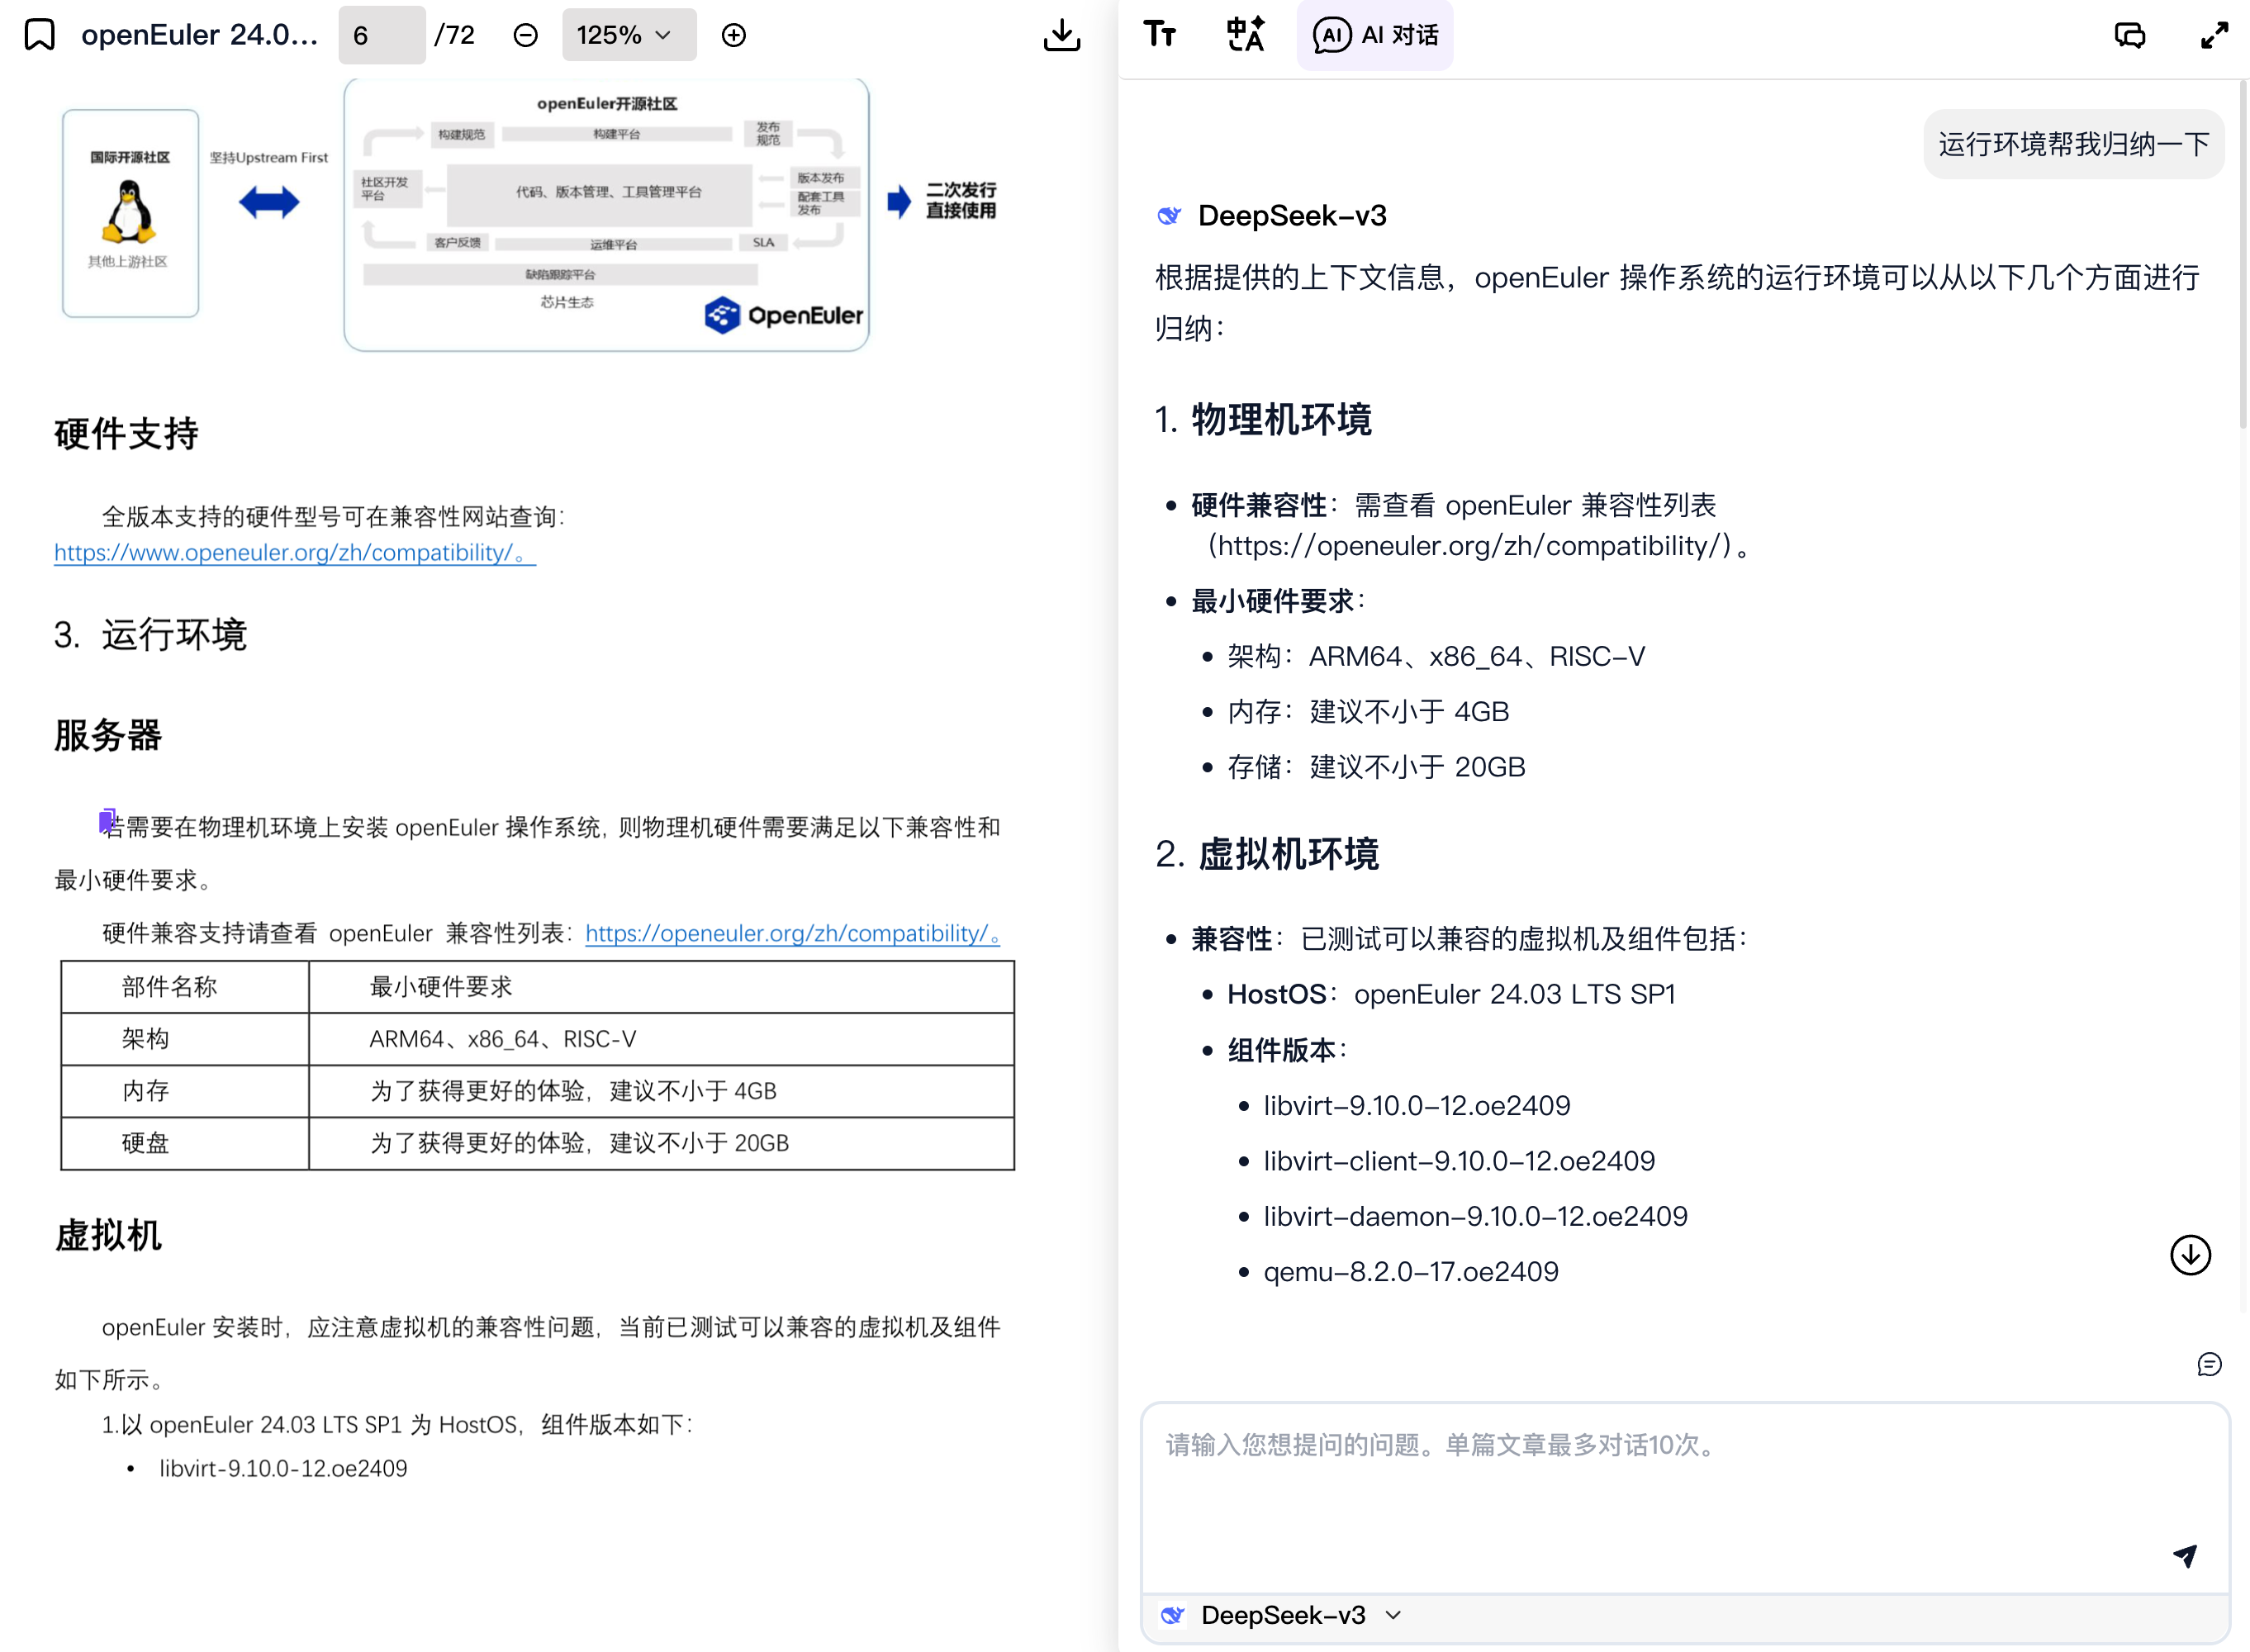The width and height of the screenshot is (2250, 1652).
Task: Open the translate tool icon
Action: (1245, 35)
